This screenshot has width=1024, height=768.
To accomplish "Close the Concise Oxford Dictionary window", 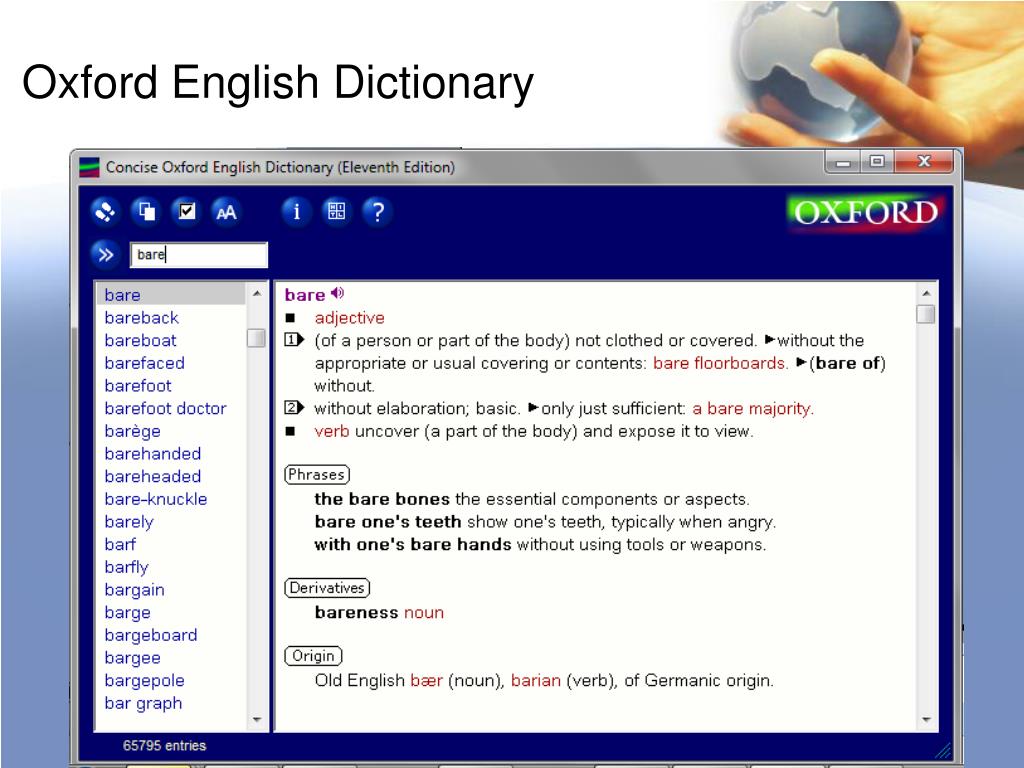I will click(x=923, y=161).
